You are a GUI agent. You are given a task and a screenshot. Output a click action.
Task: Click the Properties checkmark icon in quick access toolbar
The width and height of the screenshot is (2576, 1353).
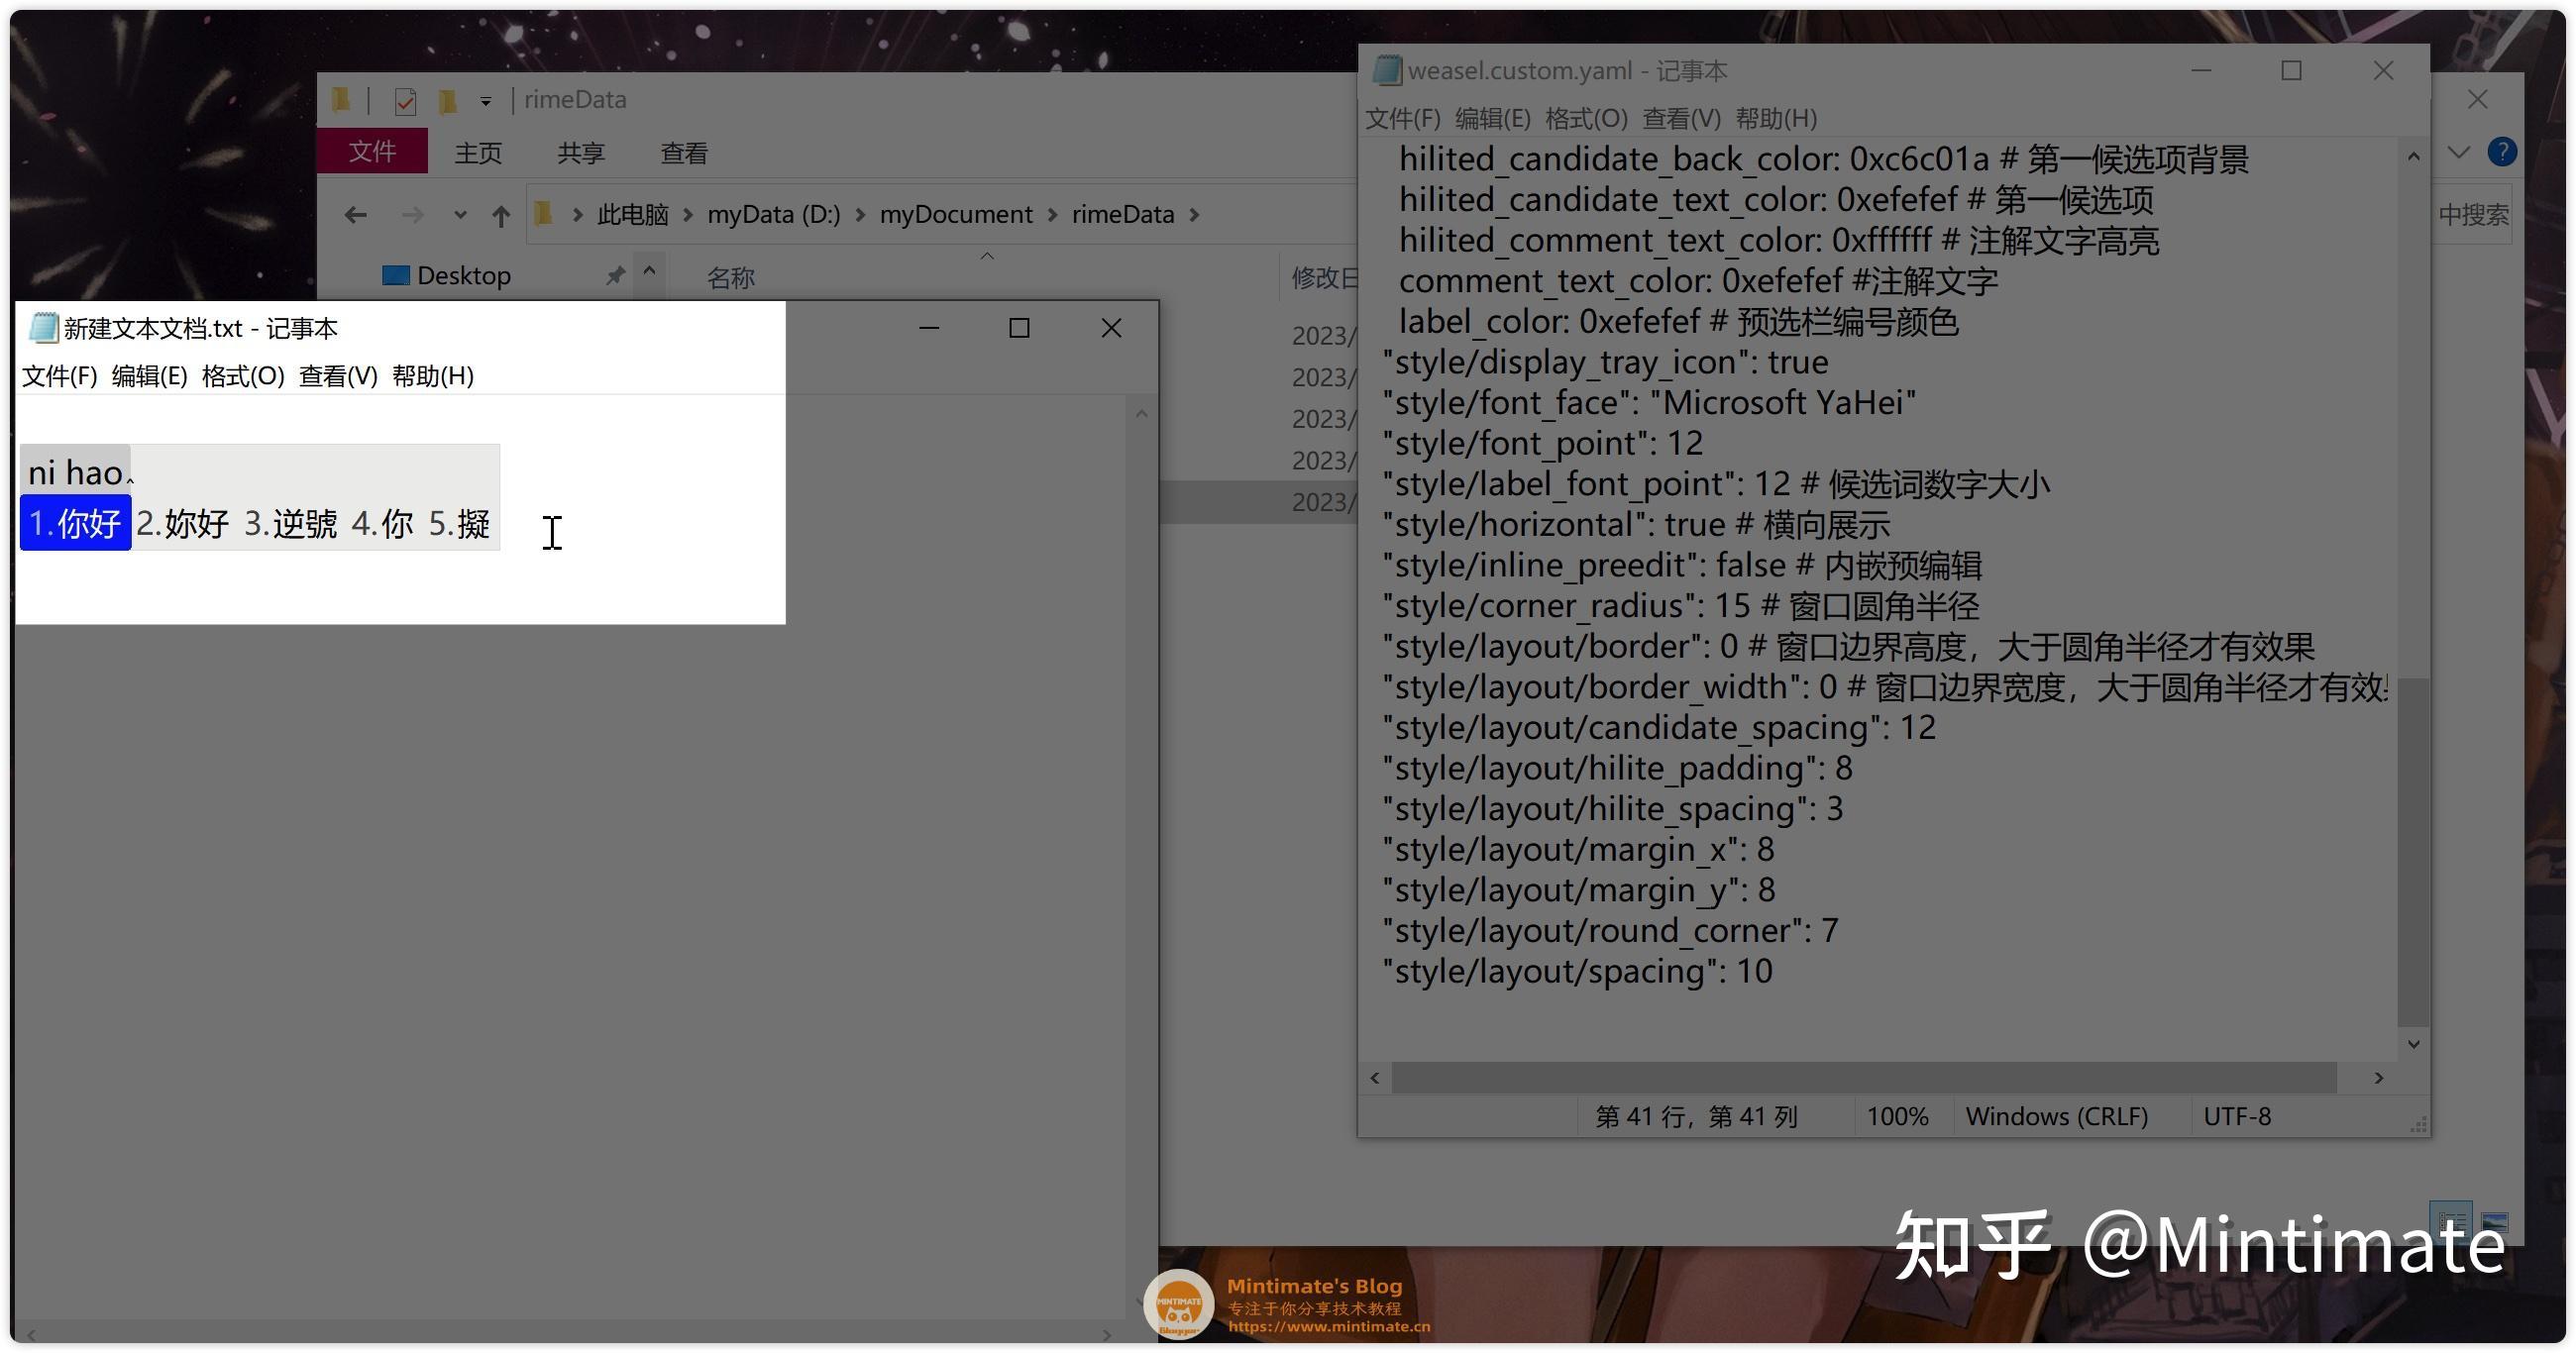pos(405,101)
